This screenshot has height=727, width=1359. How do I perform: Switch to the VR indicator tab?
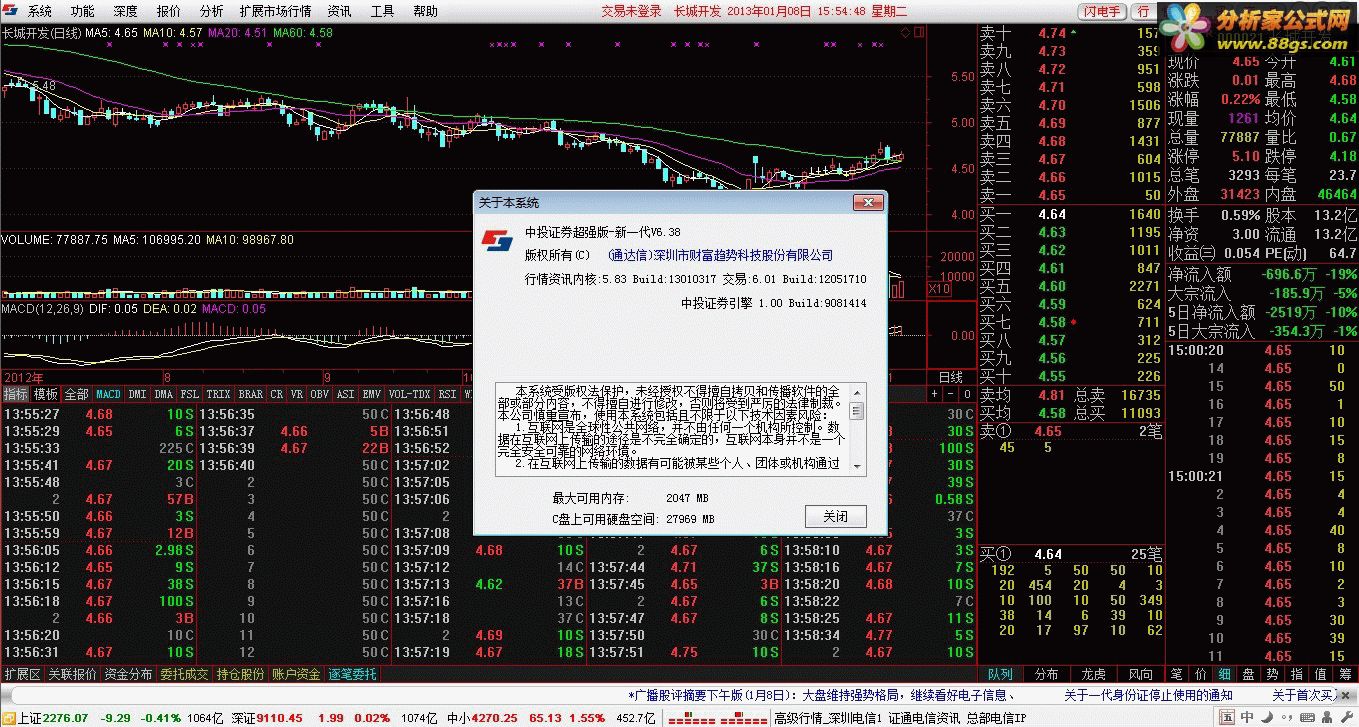click(x=297, y=394)
